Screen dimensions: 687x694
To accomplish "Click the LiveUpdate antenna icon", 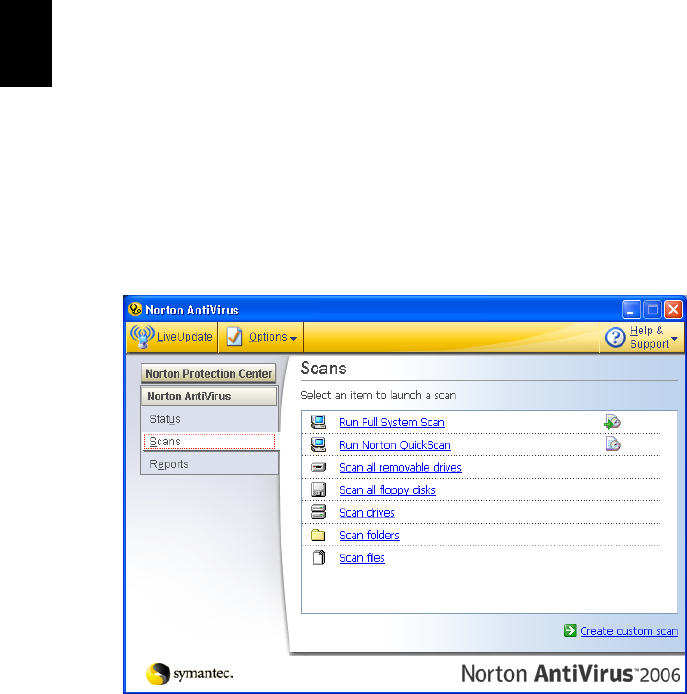I will (142, 336).
